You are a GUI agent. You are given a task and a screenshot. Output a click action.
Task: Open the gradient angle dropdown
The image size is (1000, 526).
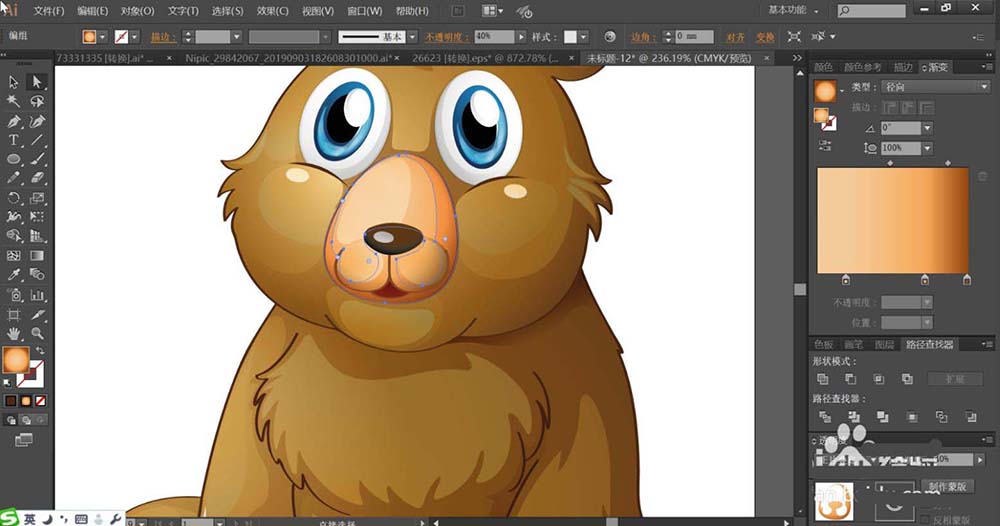[927, 128]
